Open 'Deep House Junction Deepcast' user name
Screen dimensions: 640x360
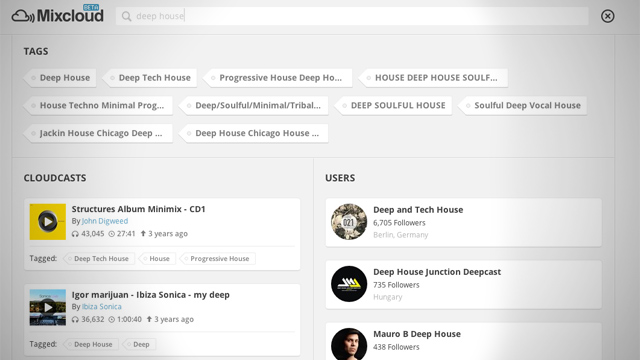click(x=437, y=272)
